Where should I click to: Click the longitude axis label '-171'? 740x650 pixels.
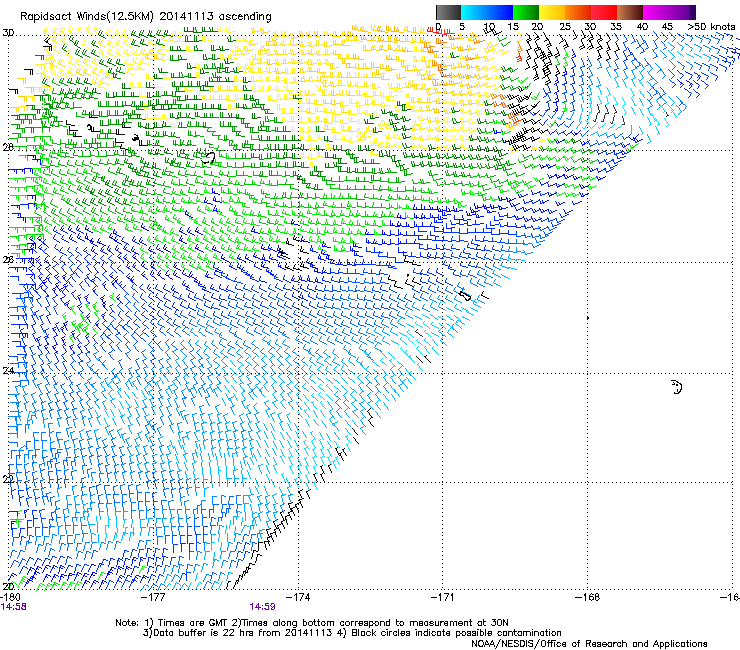point(443,597)
